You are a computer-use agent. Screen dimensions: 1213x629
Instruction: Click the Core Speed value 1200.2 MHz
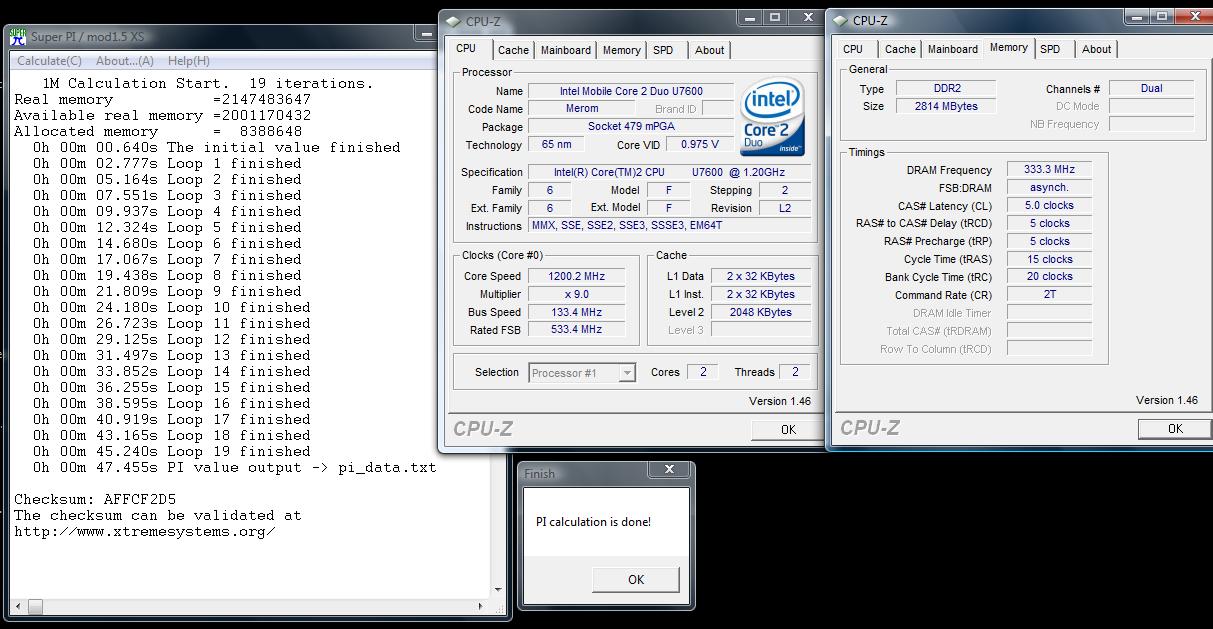tap(577, 276)
